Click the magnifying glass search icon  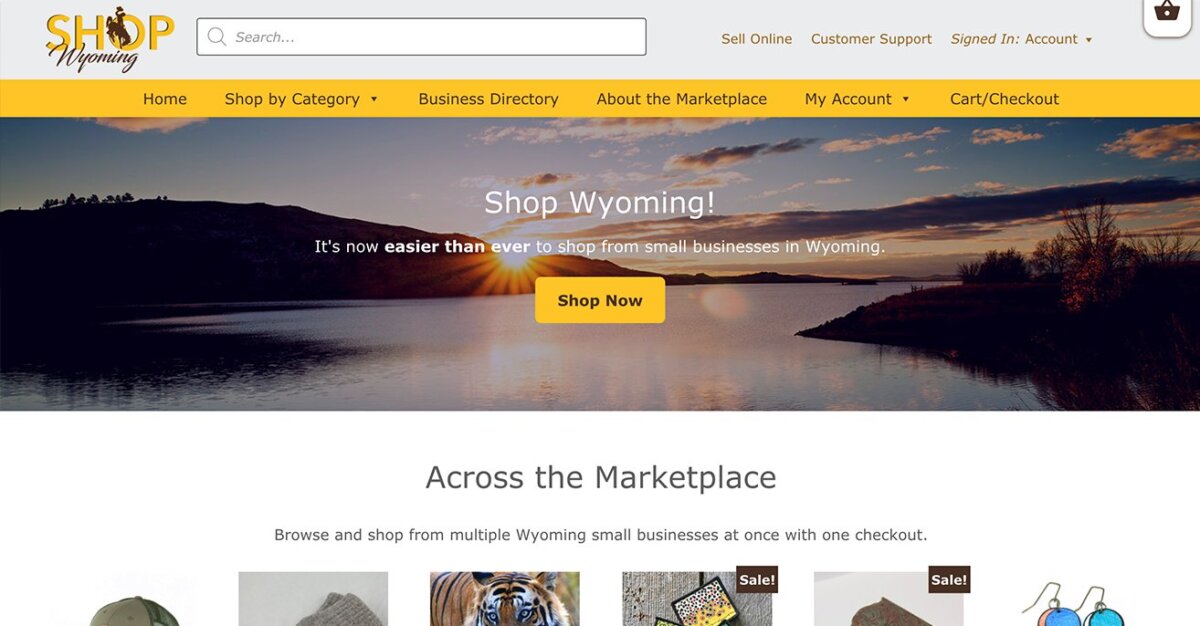(217, 37)
